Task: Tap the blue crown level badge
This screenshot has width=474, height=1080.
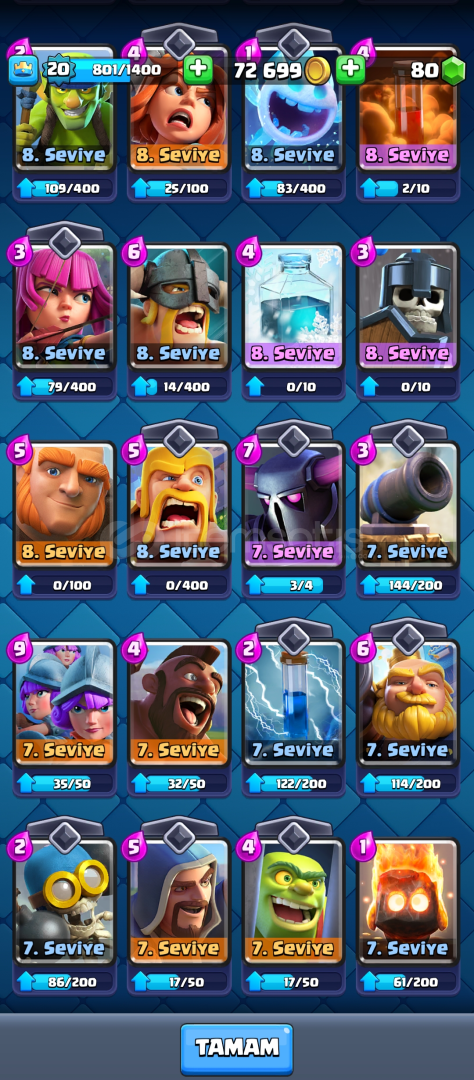Action: pyautogui.click(x=23, y=70)
